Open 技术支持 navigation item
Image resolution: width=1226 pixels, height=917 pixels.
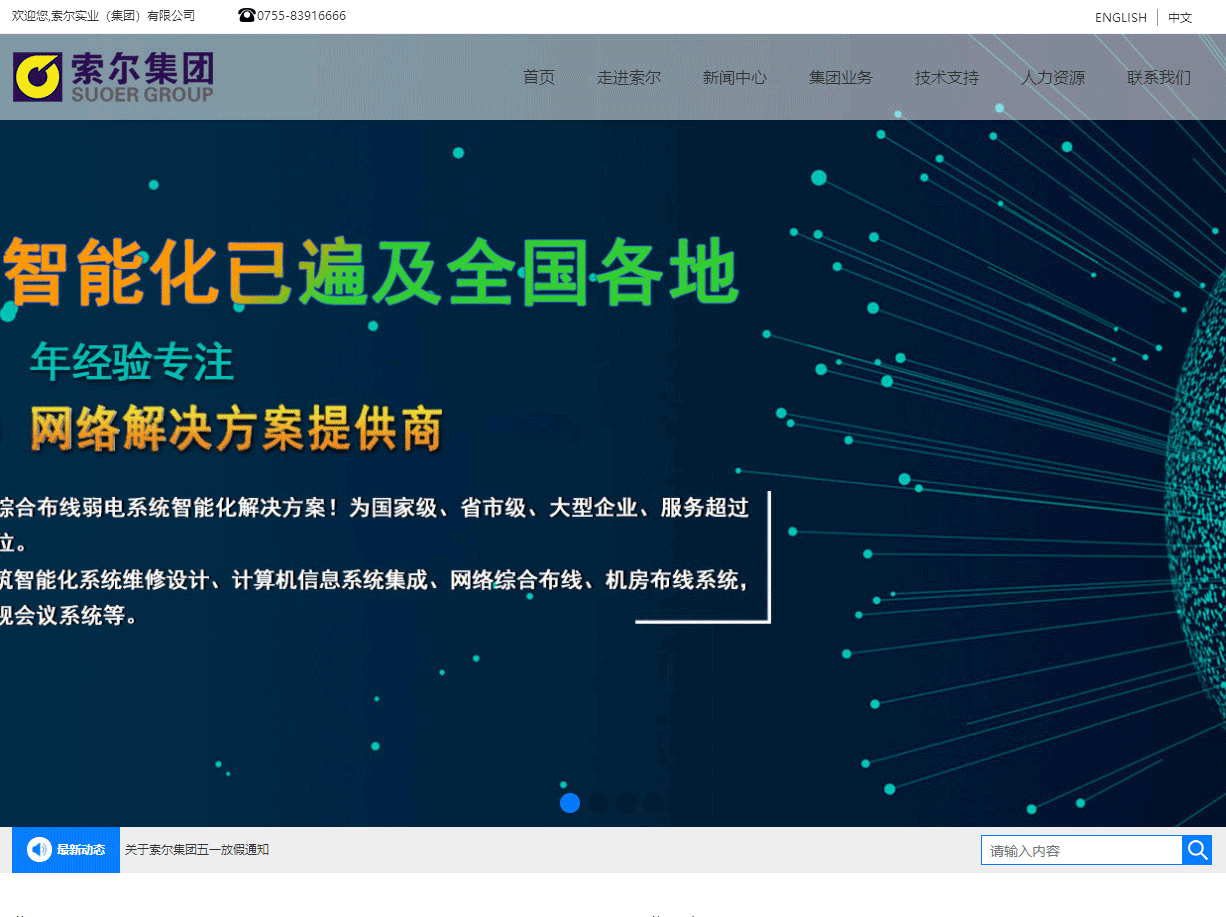tap(947, 77)
